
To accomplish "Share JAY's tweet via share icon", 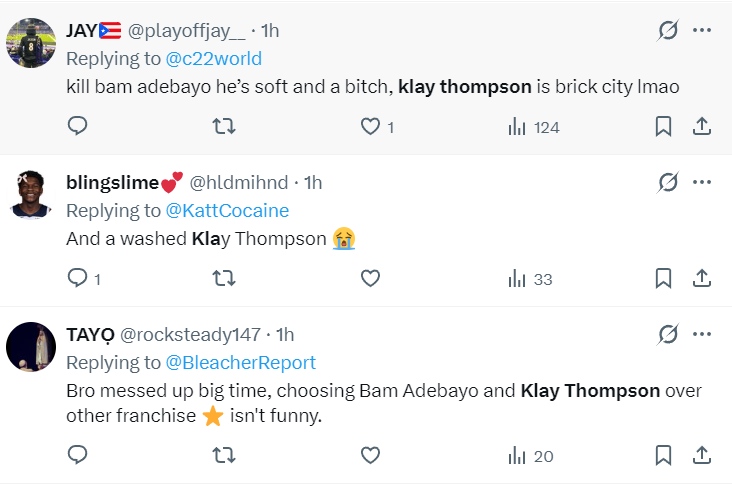I will tap(702, 126).
